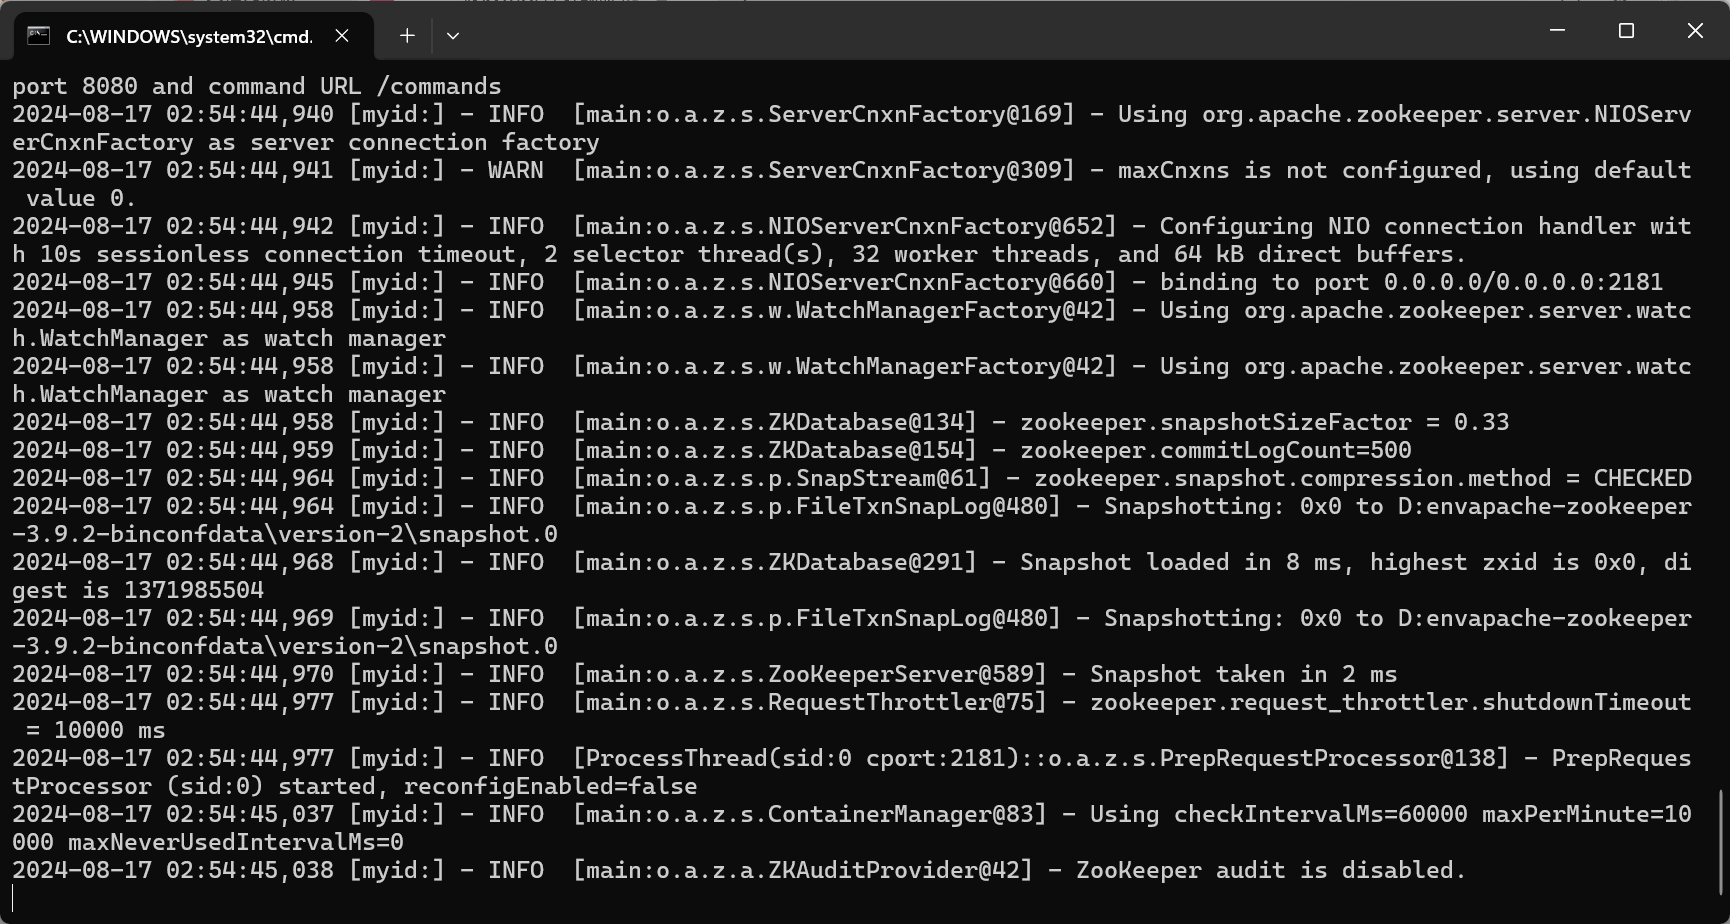The height and width of the screenshot is (924, 1730).
Task: Click 'Snapshot loaded in 8 ms' text
Action: coord(1180,562)
